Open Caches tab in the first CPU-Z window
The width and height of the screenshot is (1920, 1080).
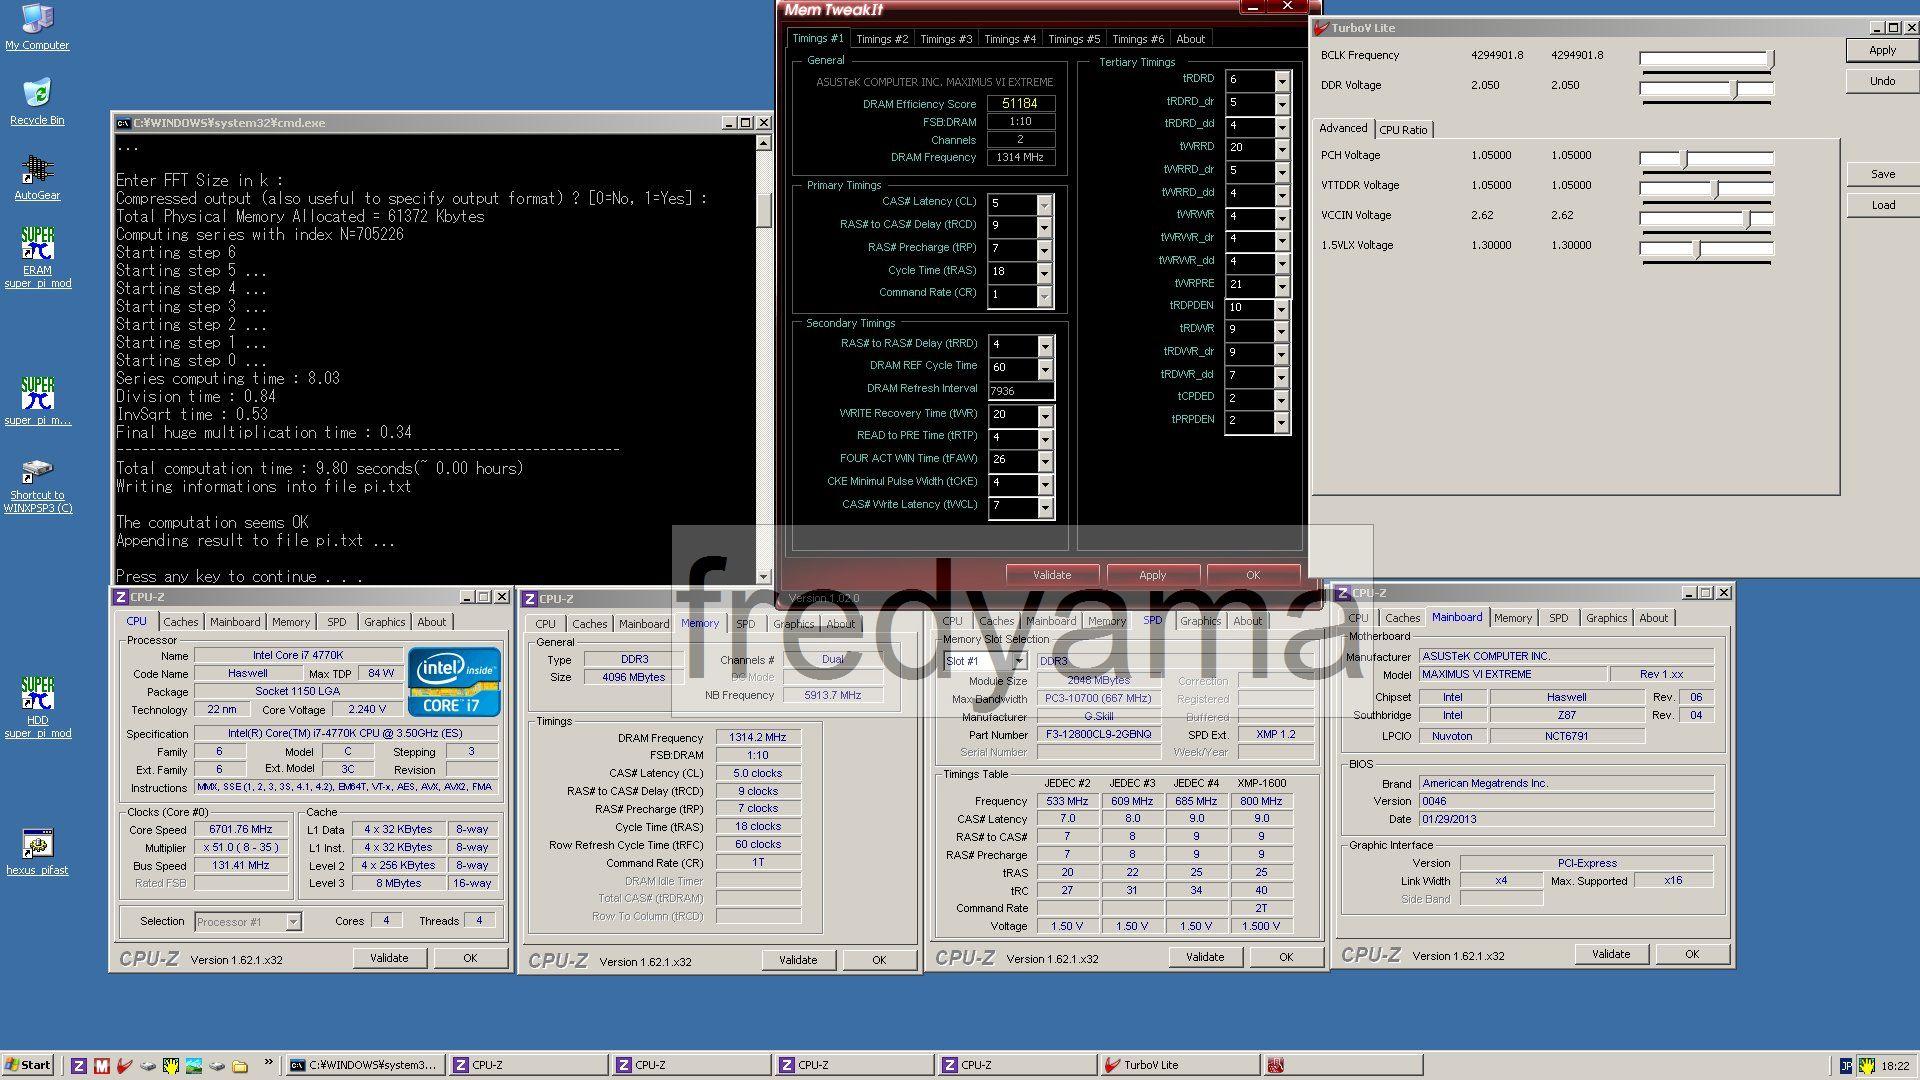pos(181,622)
